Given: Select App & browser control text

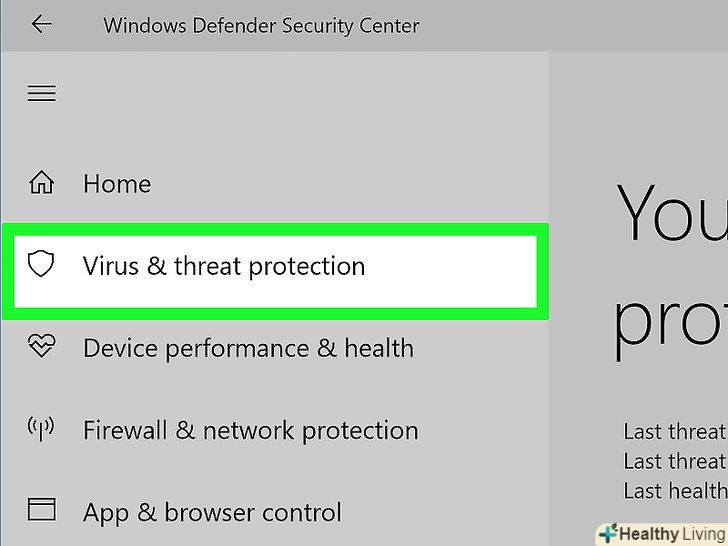Looking at the screenshot, I should click(x=212, y=513).
